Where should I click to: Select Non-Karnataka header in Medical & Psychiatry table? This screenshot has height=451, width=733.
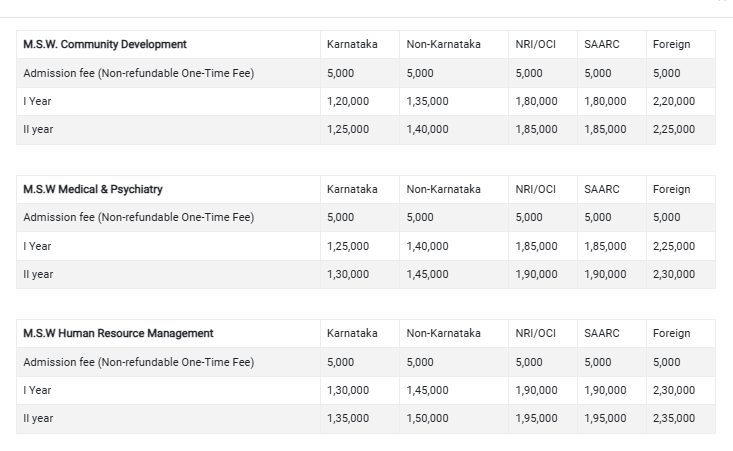(x=443, y=189)
